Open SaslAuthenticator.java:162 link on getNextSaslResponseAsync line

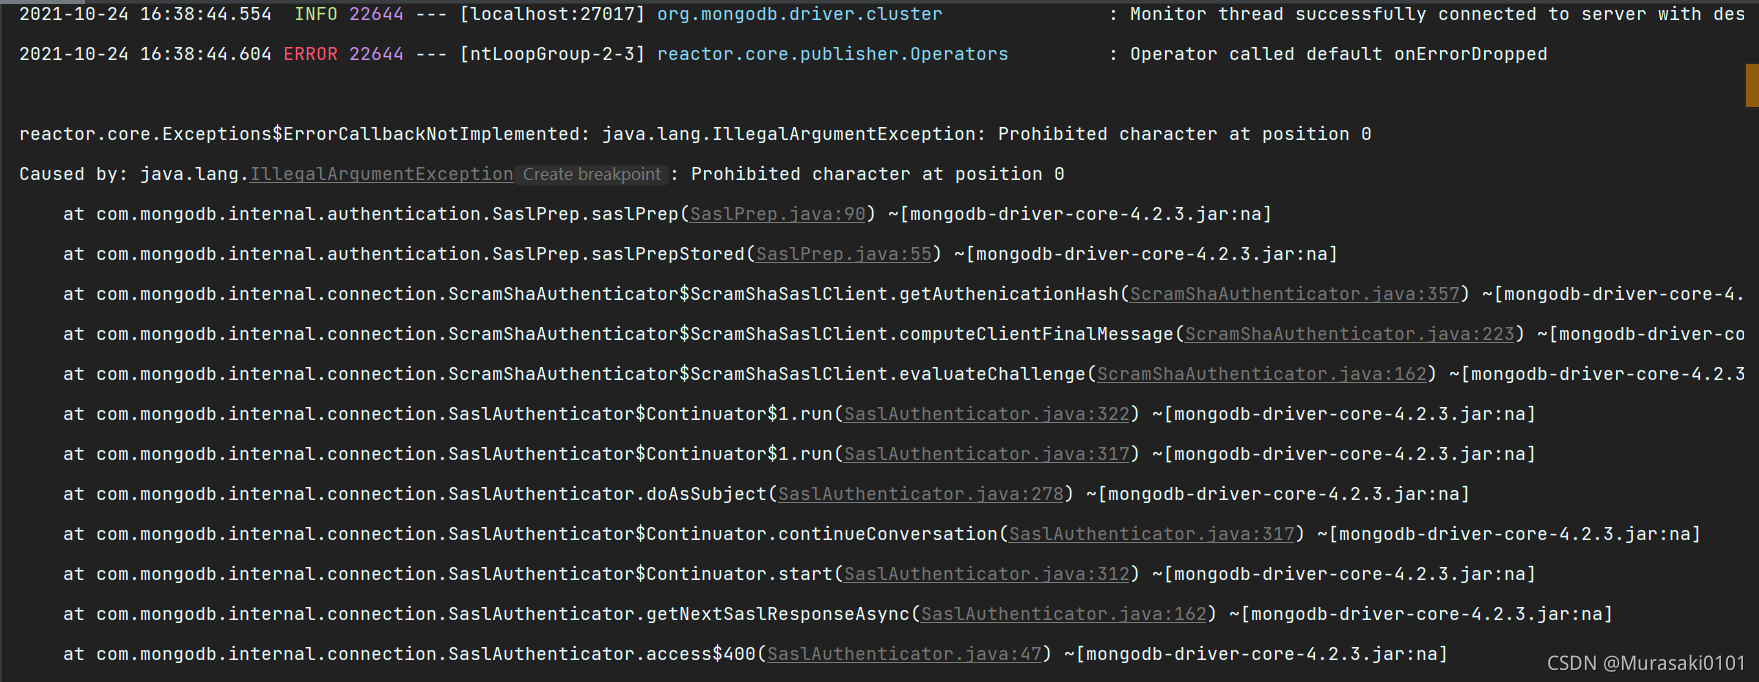point(1064,614)
